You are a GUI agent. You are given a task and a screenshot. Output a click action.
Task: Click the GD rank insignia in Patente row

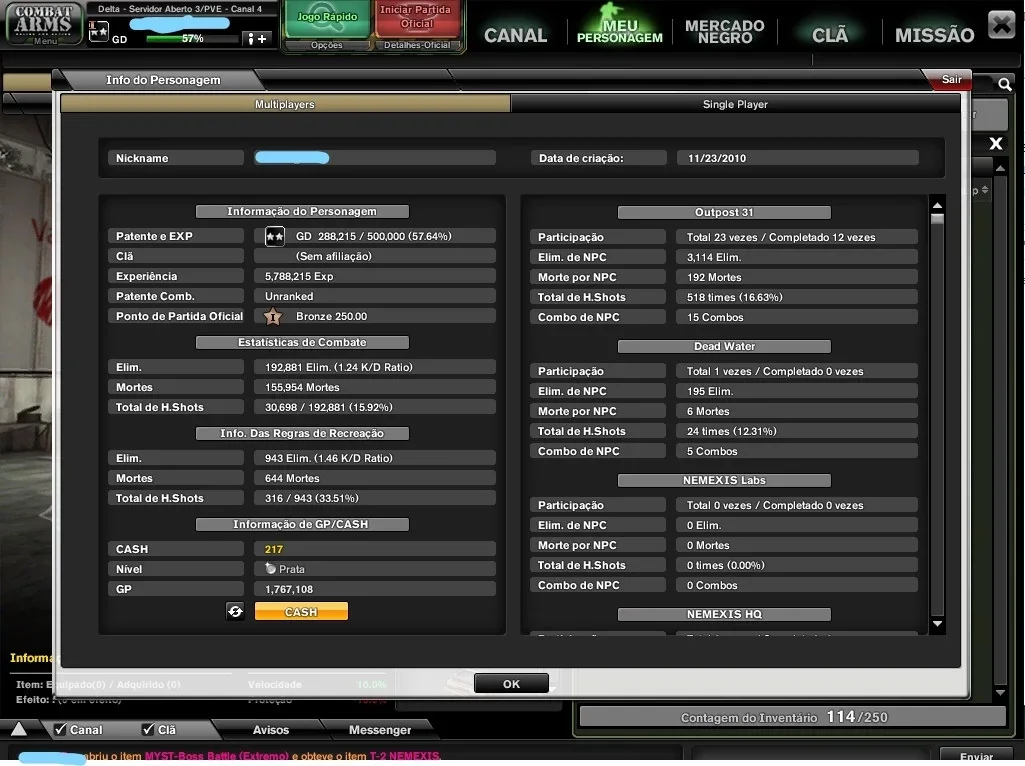tap(275, 237)
